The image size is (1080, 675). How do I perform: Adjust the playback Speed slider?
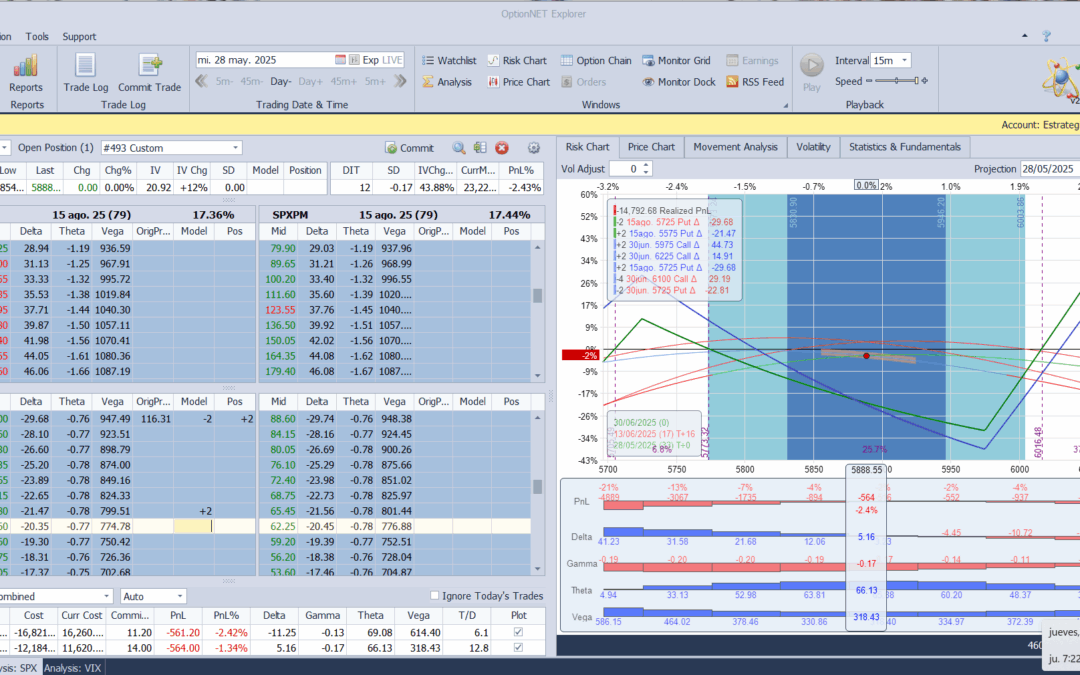pos(897,82)
